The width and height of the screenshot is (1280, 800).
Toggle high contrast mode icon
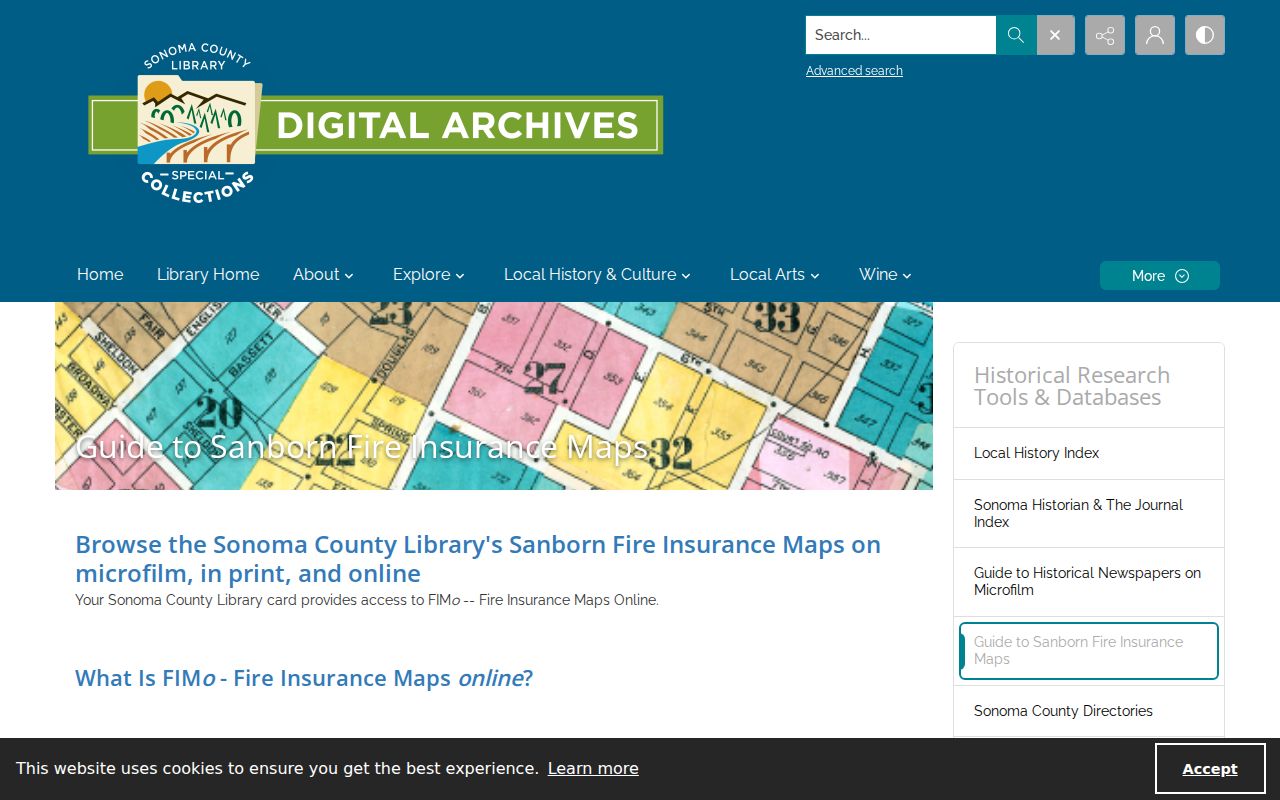pyautogui.click(x=1205, y=35)
